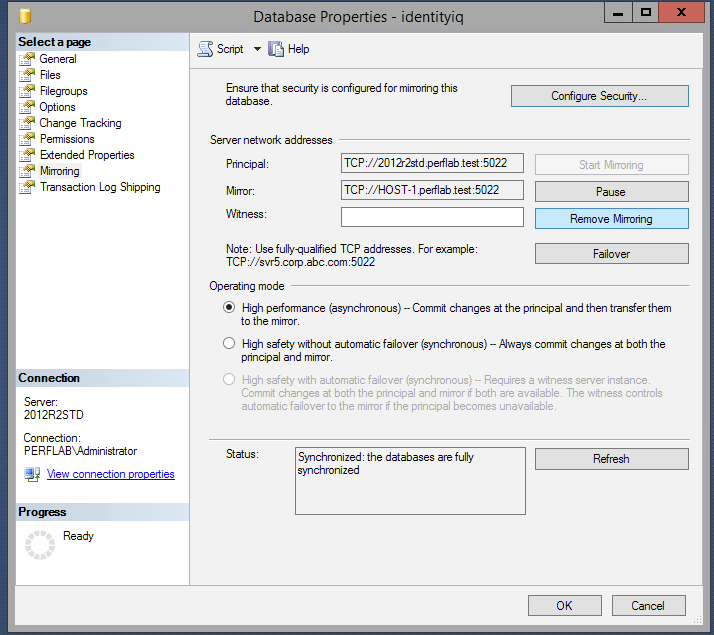
Task: Click the Files page icon
Action: [x=27, y=75]
